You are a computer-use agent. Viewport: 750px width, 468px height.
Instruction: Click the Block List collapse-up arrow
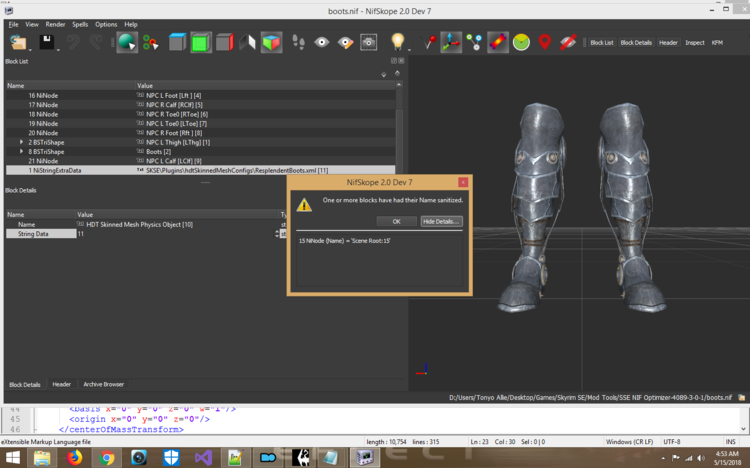[x=397, y=73]
